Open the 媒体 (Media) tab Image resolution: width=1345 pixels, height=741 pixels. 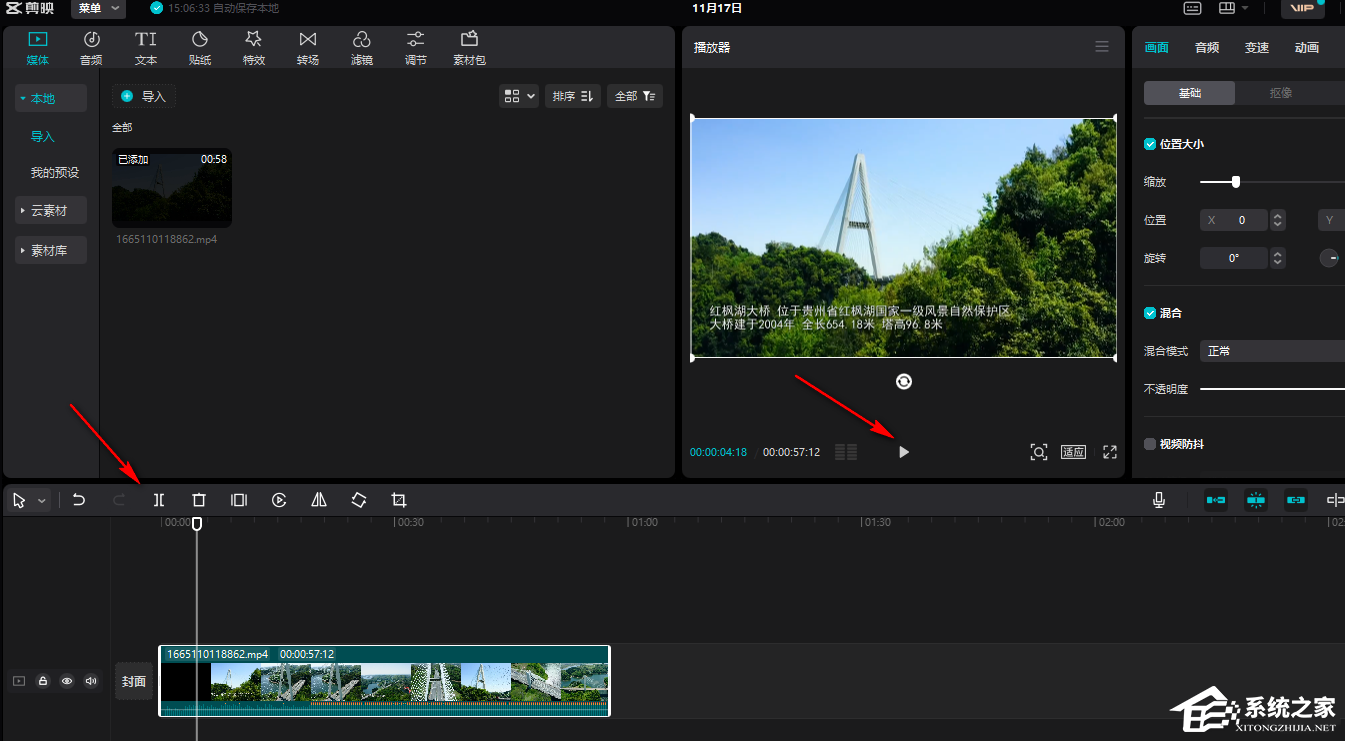pos(37,48)
